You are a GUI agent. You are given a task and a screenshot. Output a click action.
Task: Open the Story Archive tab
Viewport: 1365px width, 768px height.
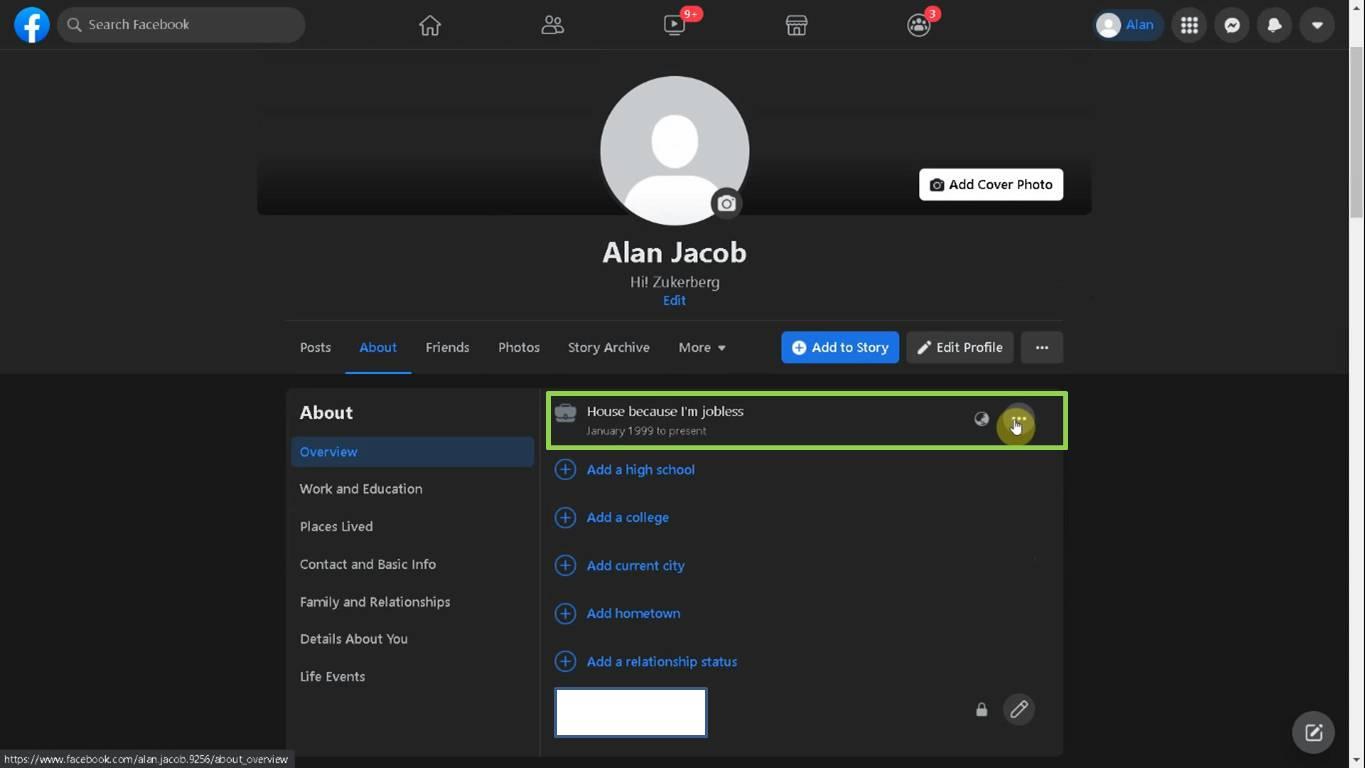coord(609,347)
